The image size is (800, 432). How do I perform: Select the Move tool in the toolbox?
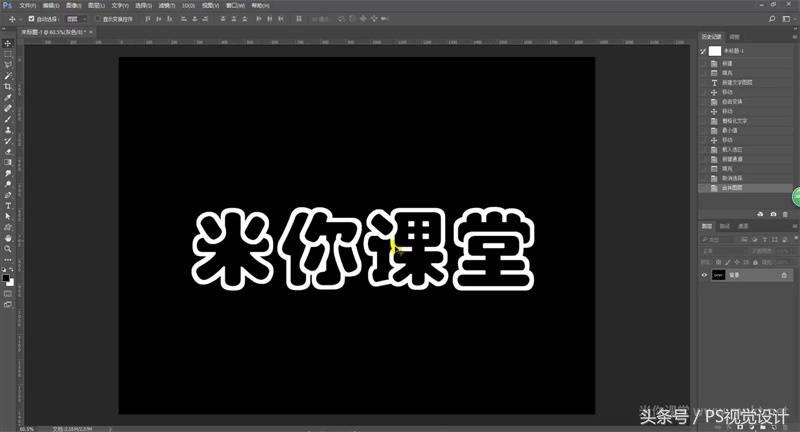(x=8, y=43)
